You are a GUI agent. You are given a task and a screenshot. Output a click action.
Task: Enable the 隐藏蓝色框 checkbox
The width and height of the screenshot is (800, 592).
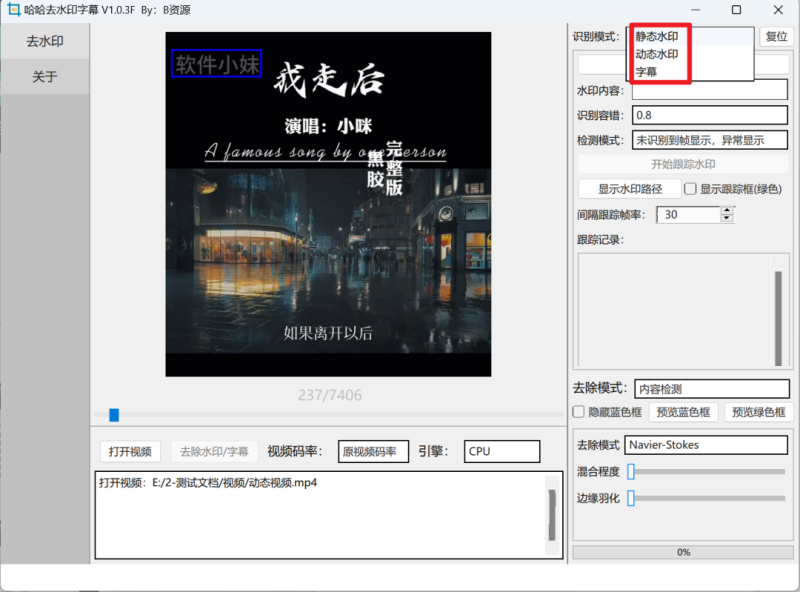[578, 413]
